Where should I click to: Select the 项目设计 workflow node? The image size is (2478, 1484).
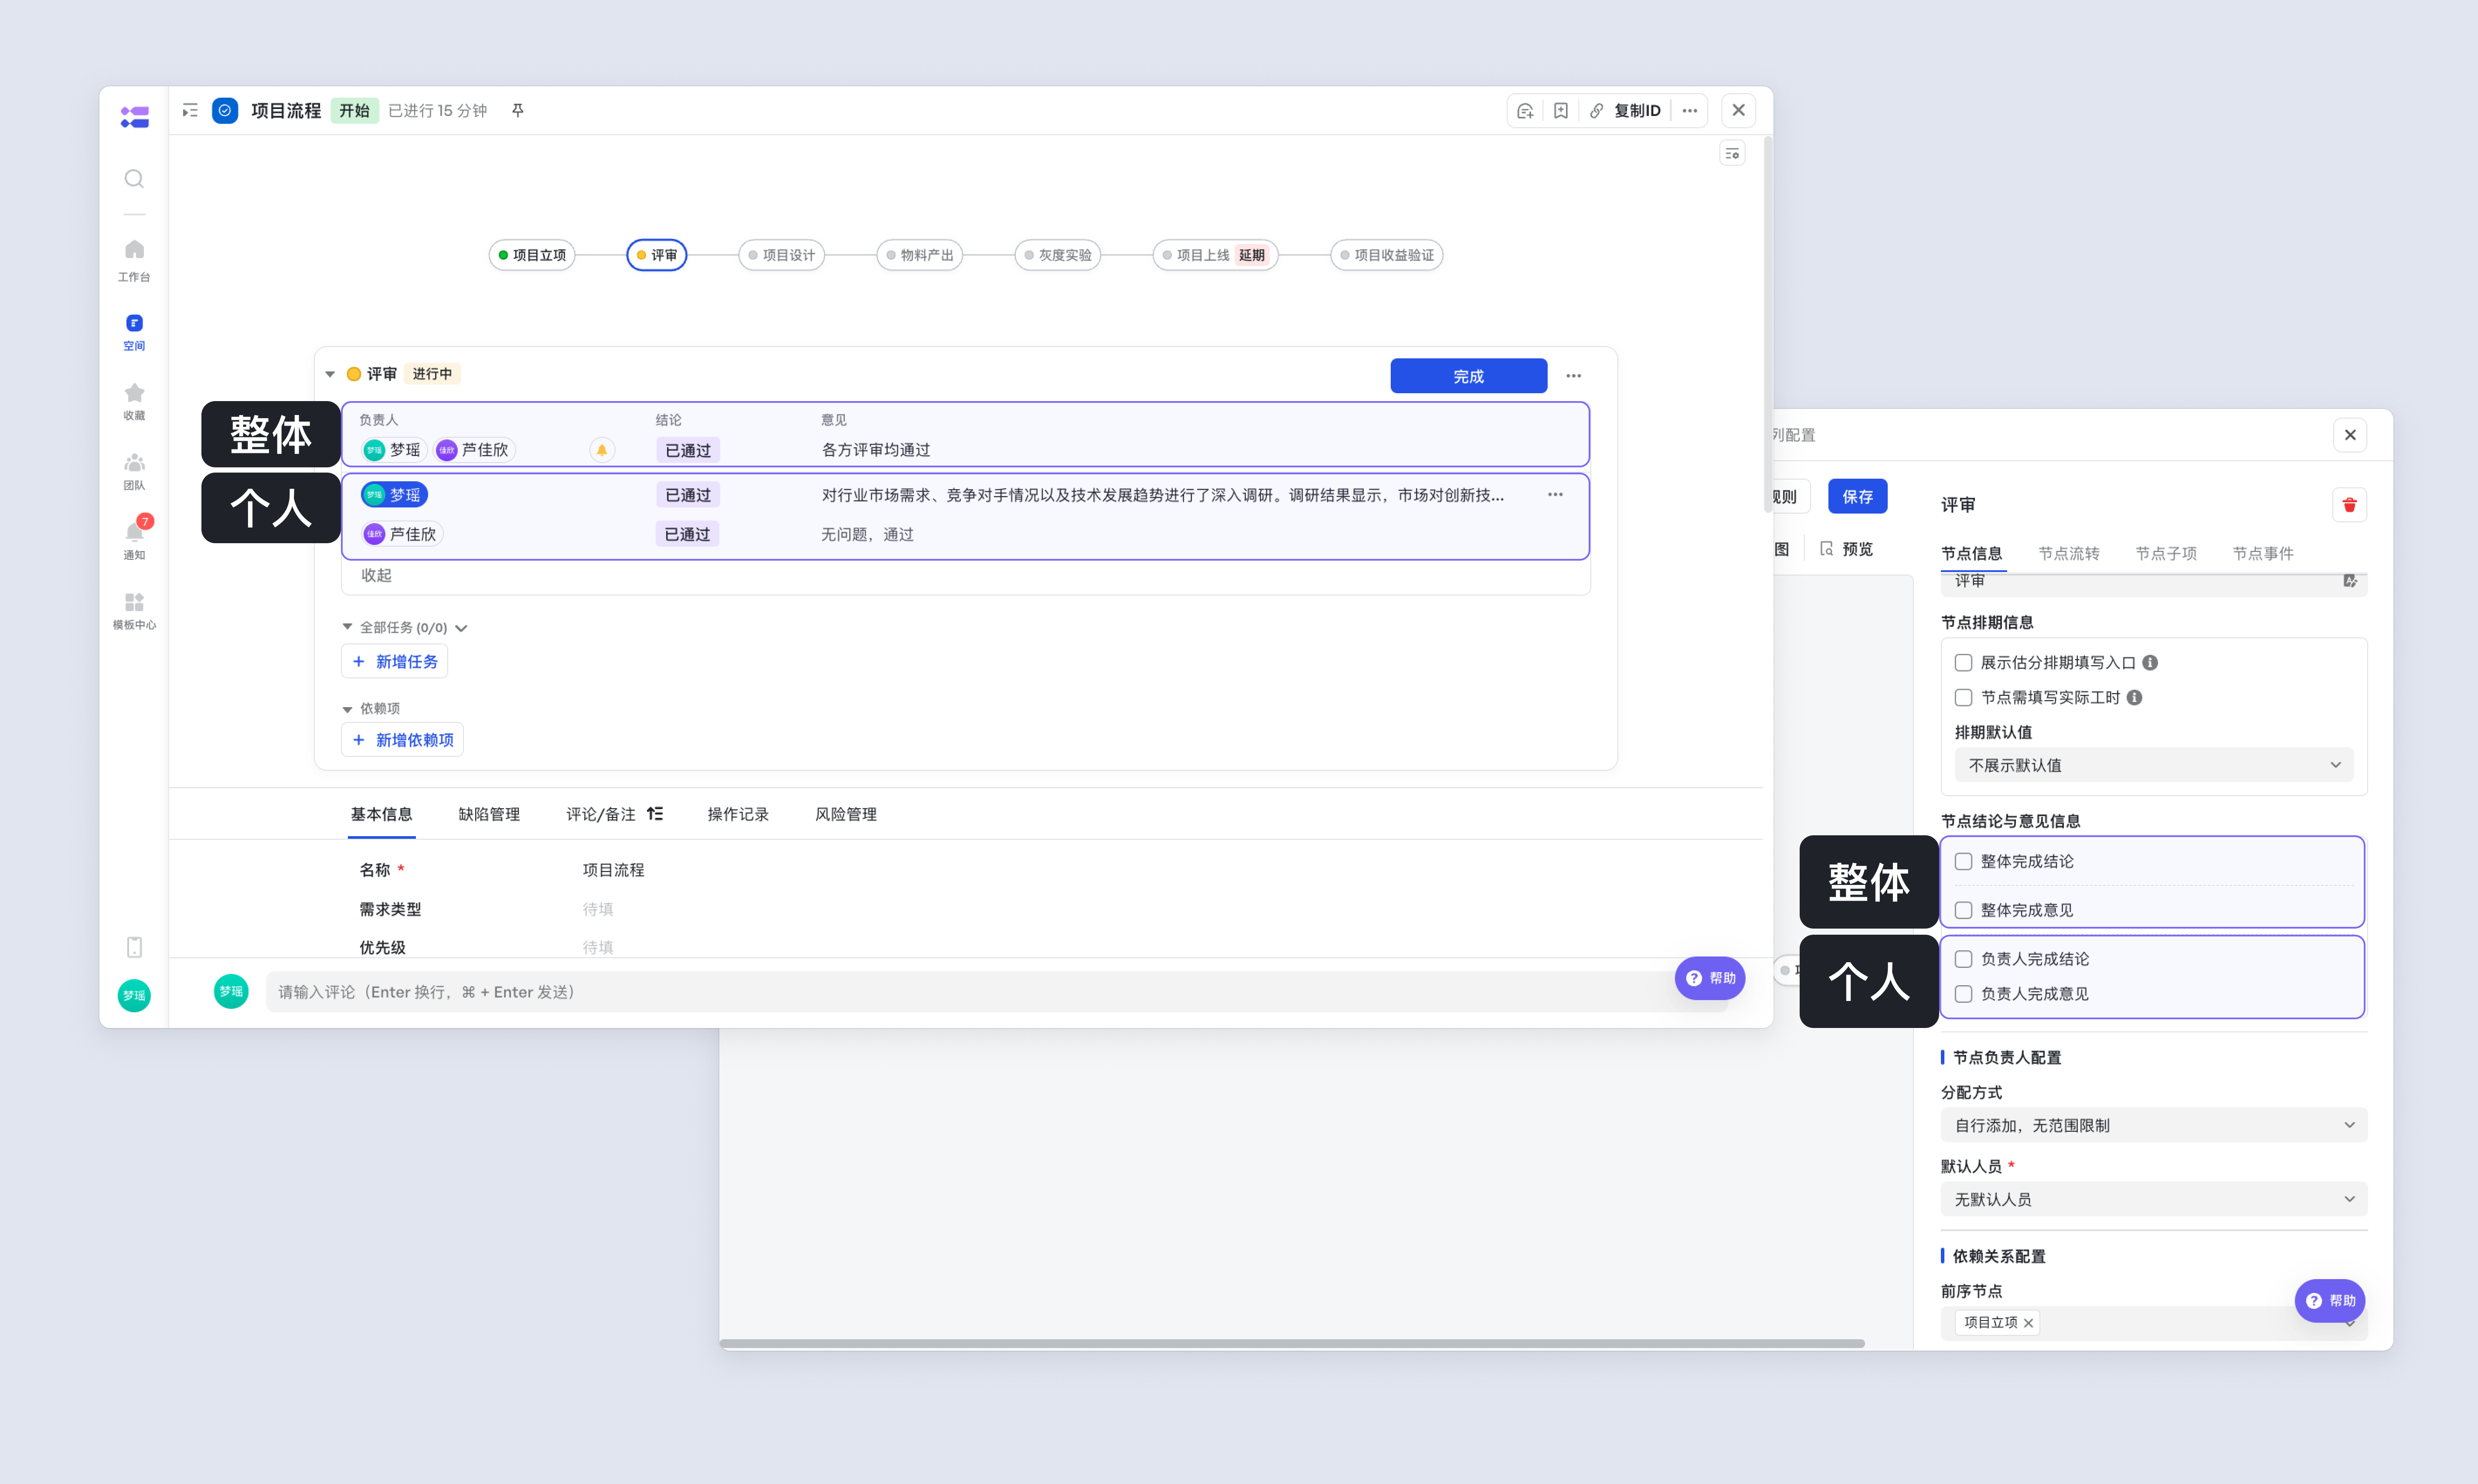point(782,255)
